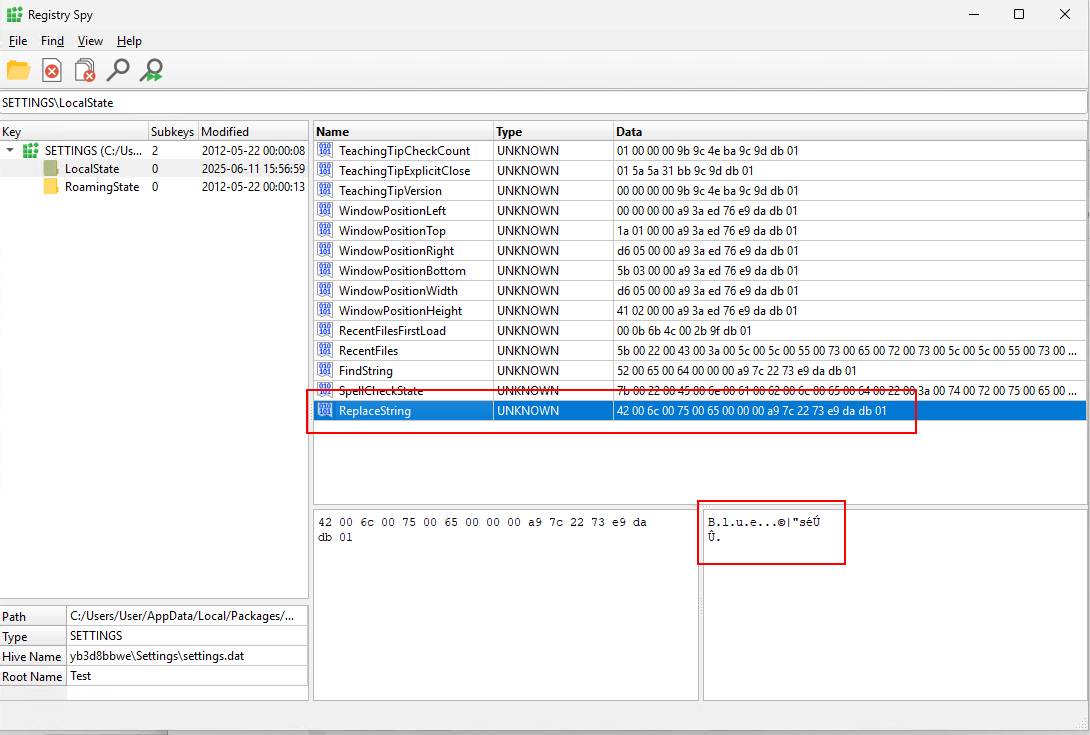Click the binary icon beside WindowPositionWidth
The height and width of the screenshot is (735, 1090).
325,290
